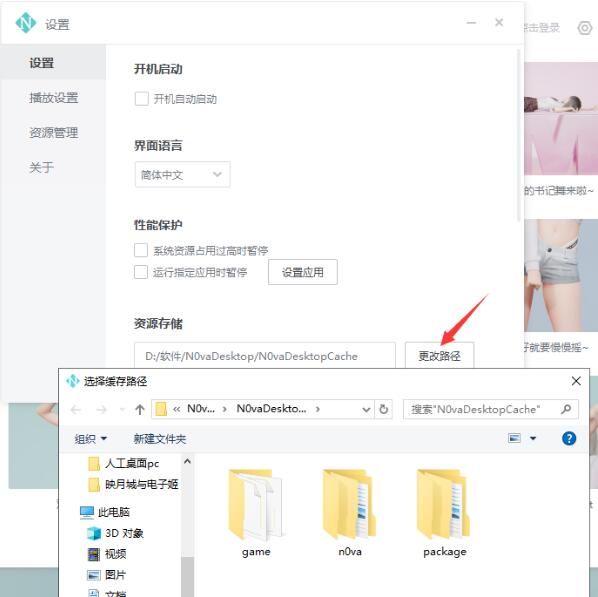
Task: Click the 更改路径 button
Action: coord(439,356)
